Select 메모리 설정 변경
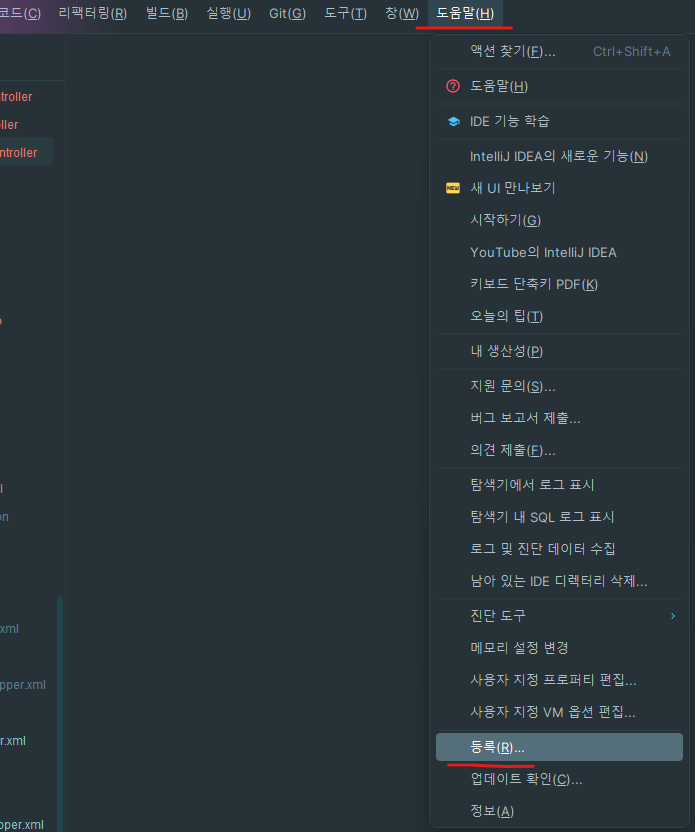 point(559,648)
